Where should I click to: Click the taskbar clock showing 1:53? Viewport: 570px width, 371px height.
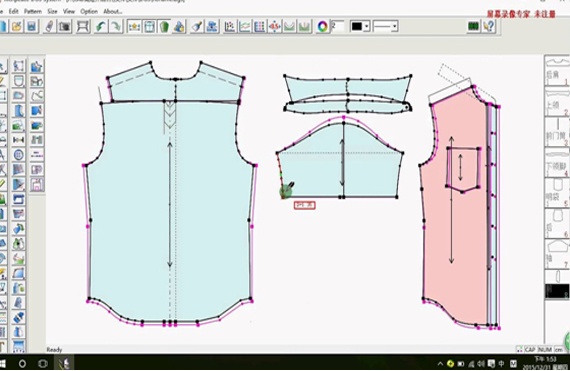tap(545, 363)
